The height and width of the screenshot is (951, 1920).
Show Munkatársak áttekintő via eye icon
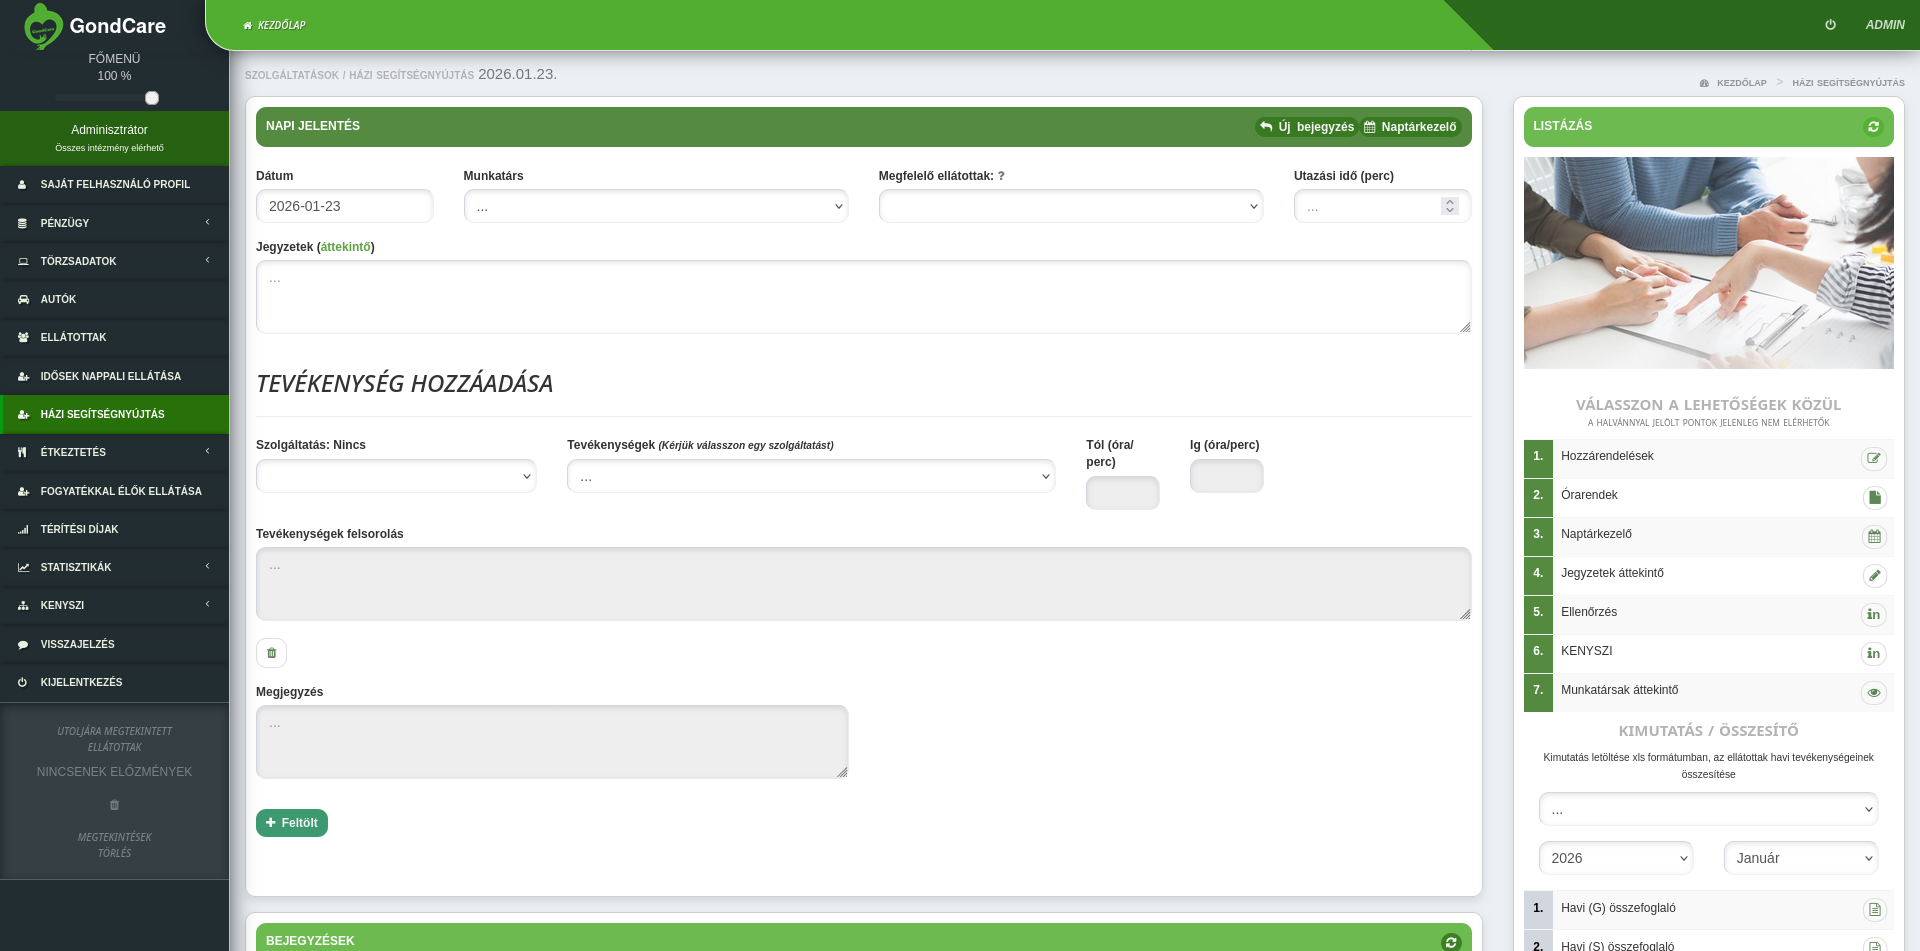click(1873, 692)
